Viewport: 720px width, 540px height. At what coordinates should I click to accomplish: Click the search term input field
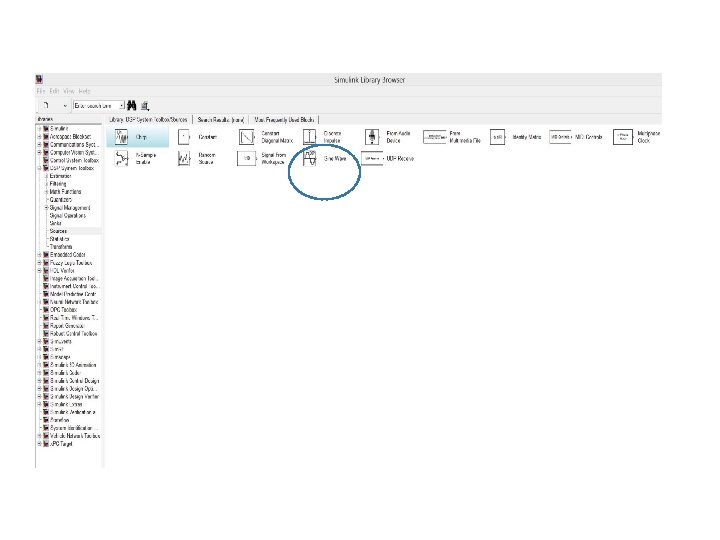(96, 106)
